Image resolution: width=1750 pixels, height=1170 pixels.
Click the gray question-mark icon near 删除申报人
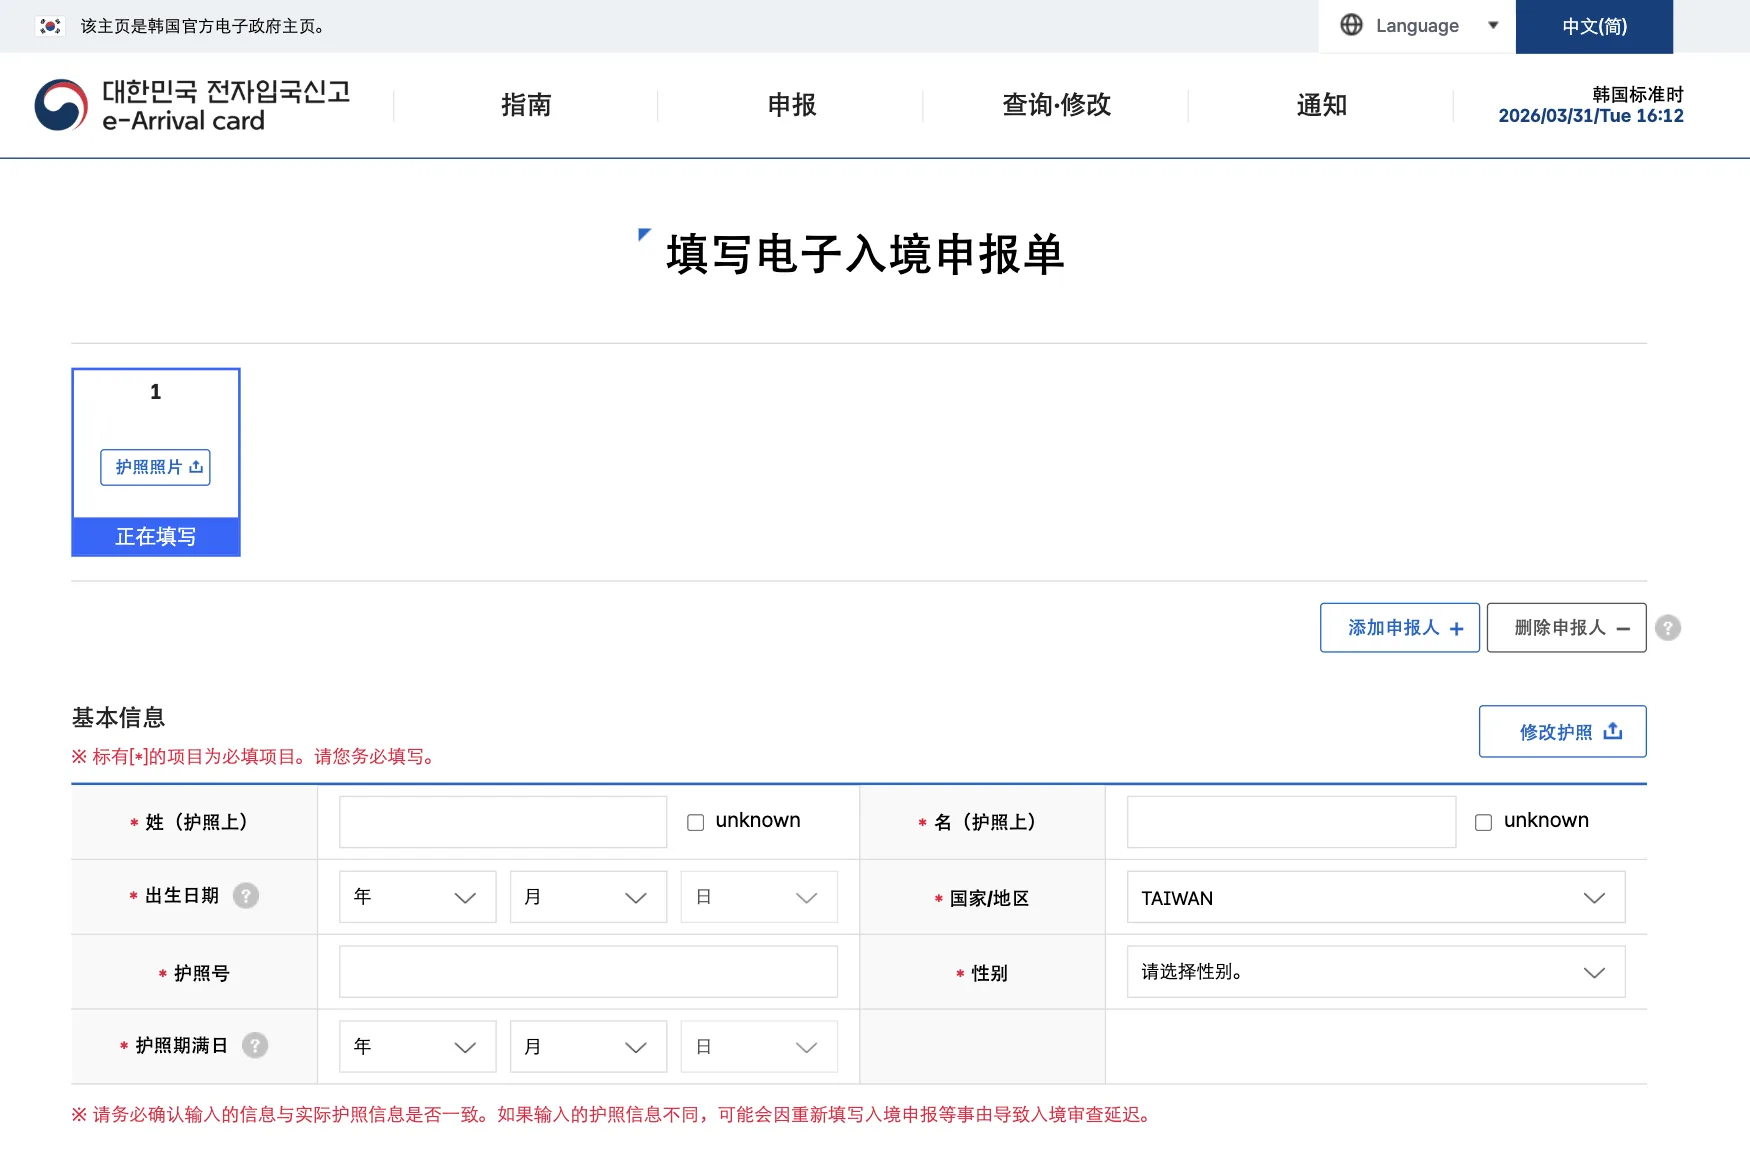(x=1667, y=627)
